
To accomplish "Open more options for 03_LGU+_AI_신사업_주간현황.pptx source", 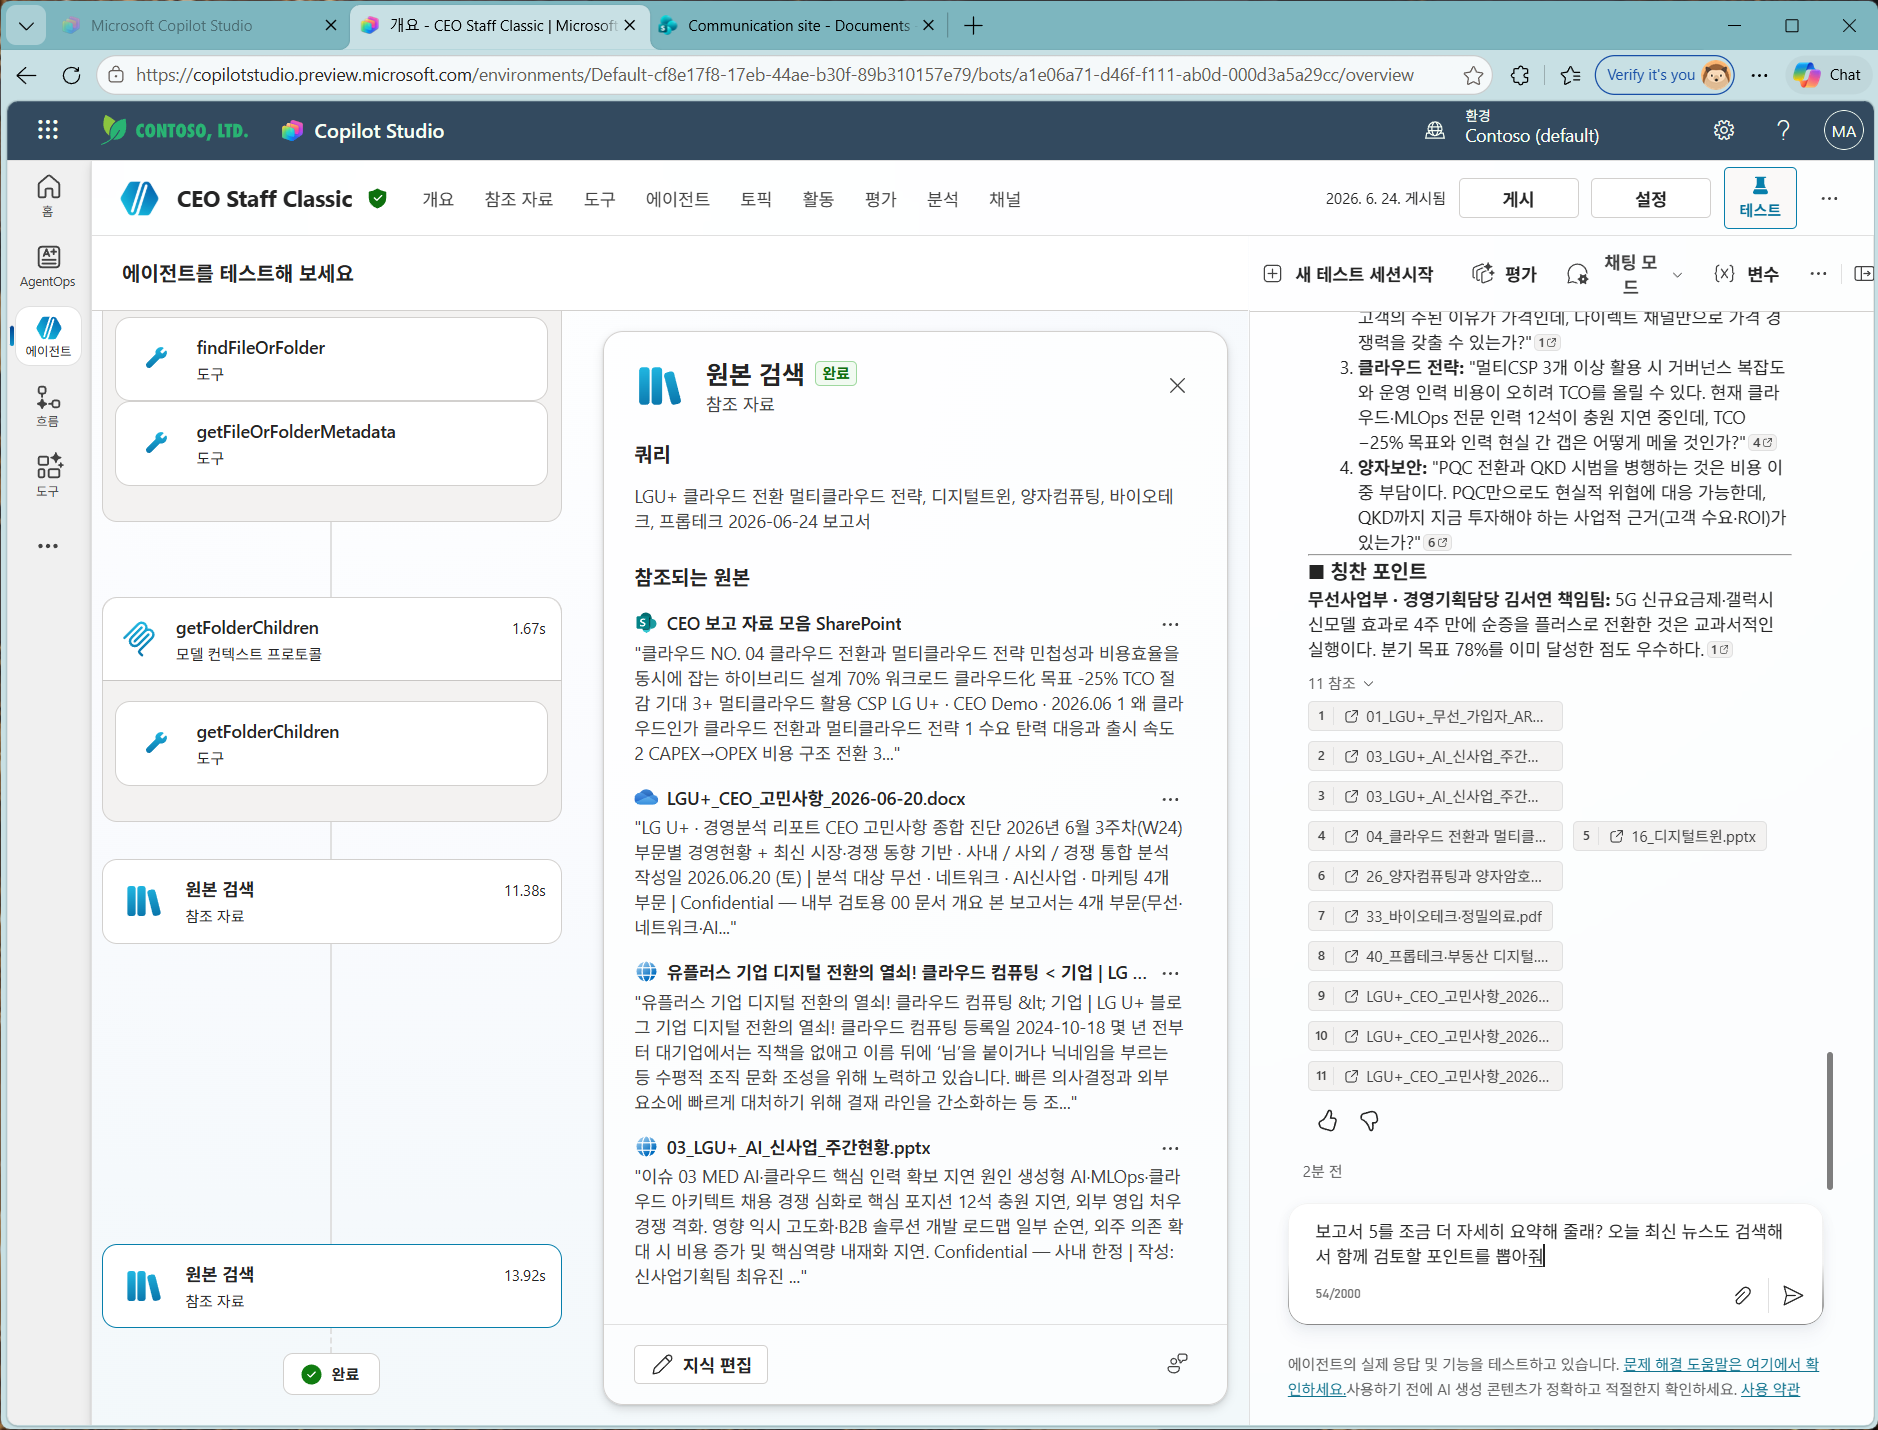I will point(1170,1148).
